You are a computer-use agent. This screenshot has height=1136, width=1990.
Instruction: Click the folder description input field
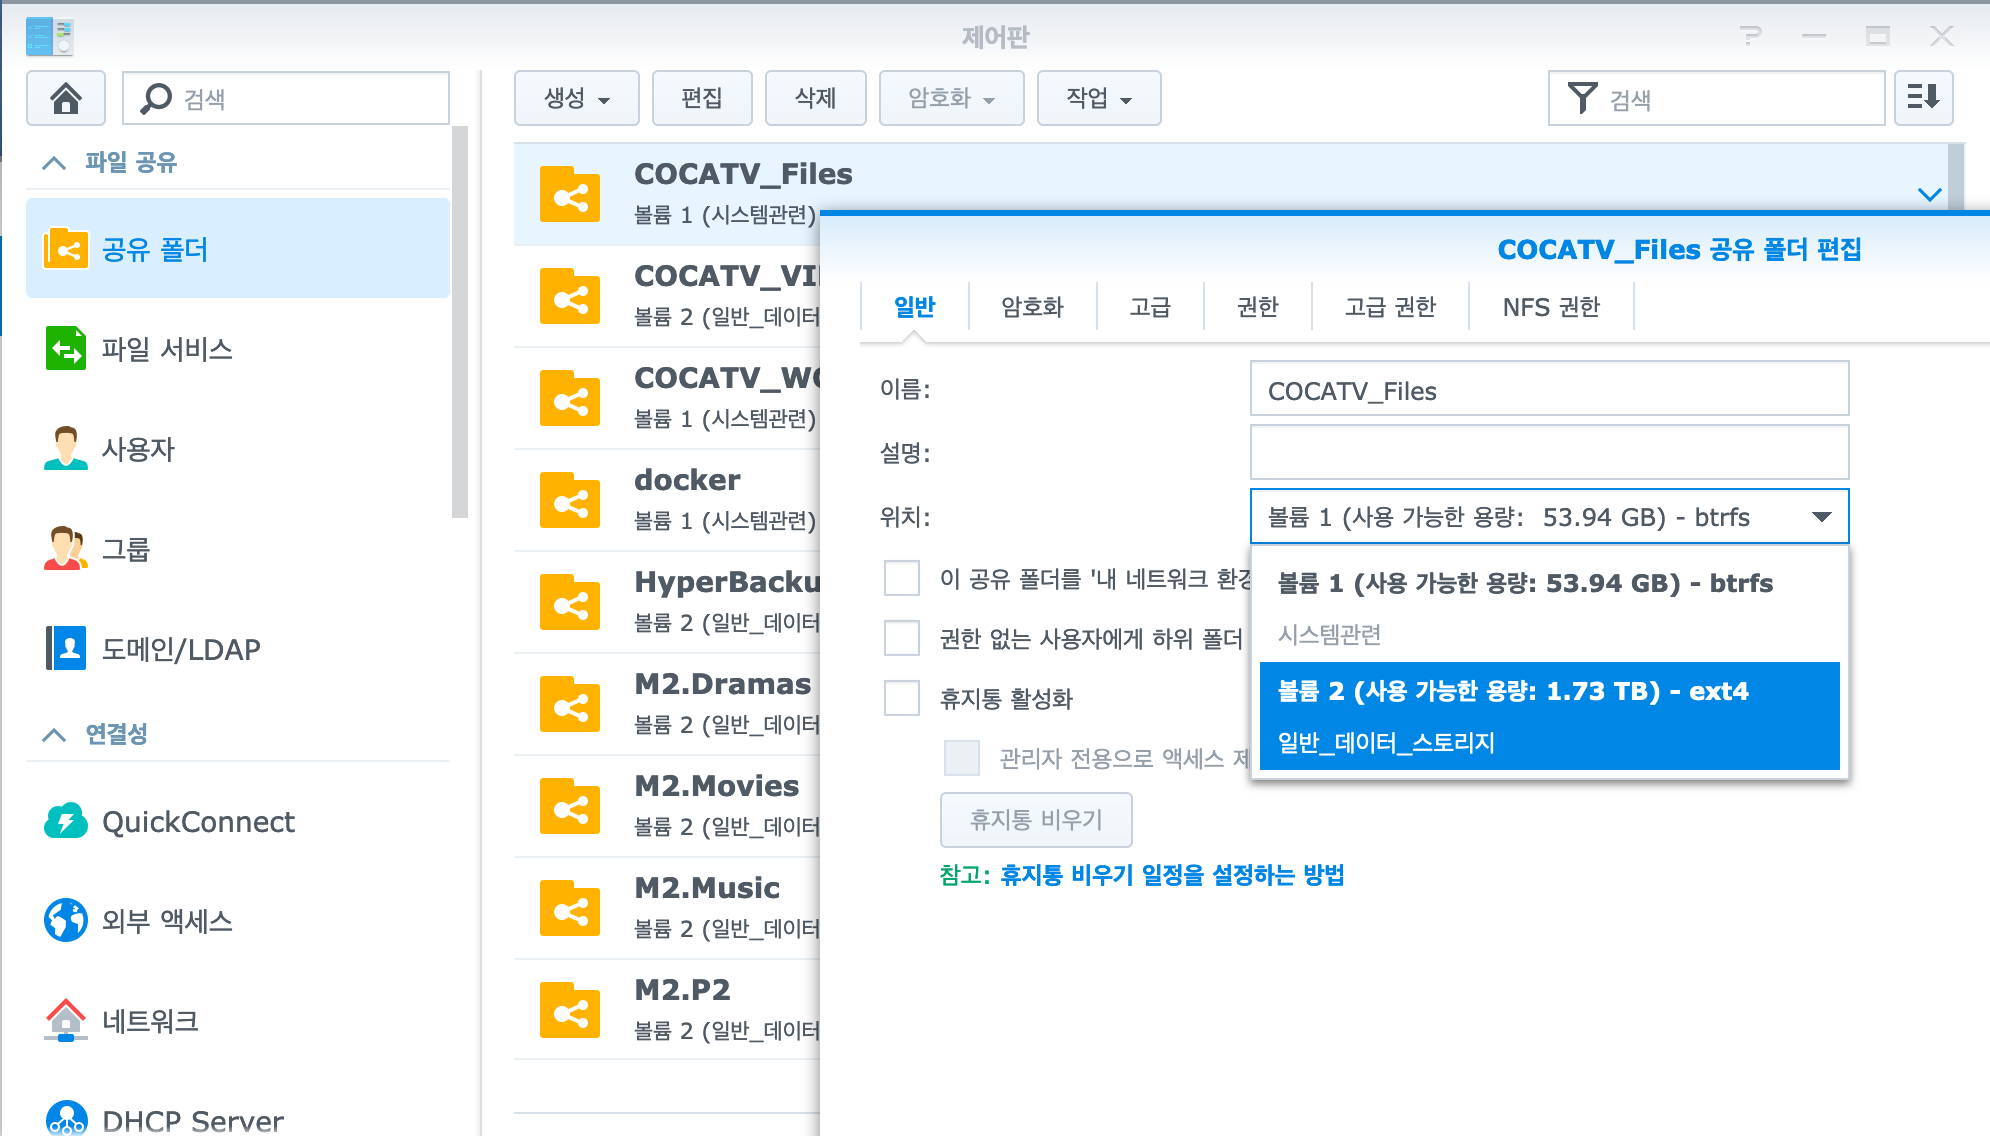click(1548, 452)
